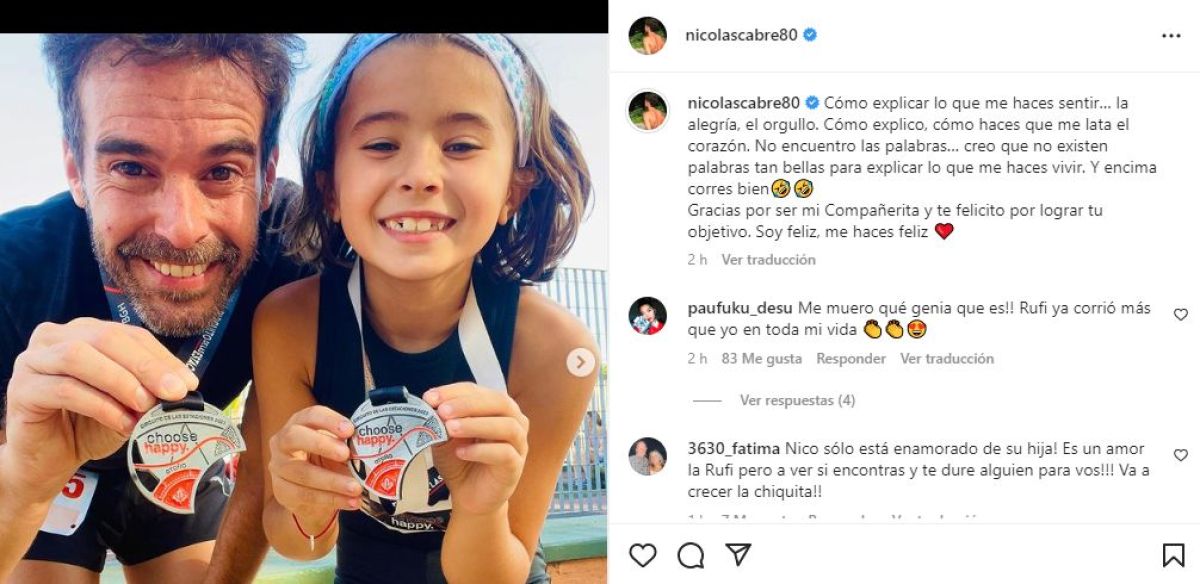Open the three-dot more options menu
This screenshot has height=584, width=1200.
[1171, 35]
